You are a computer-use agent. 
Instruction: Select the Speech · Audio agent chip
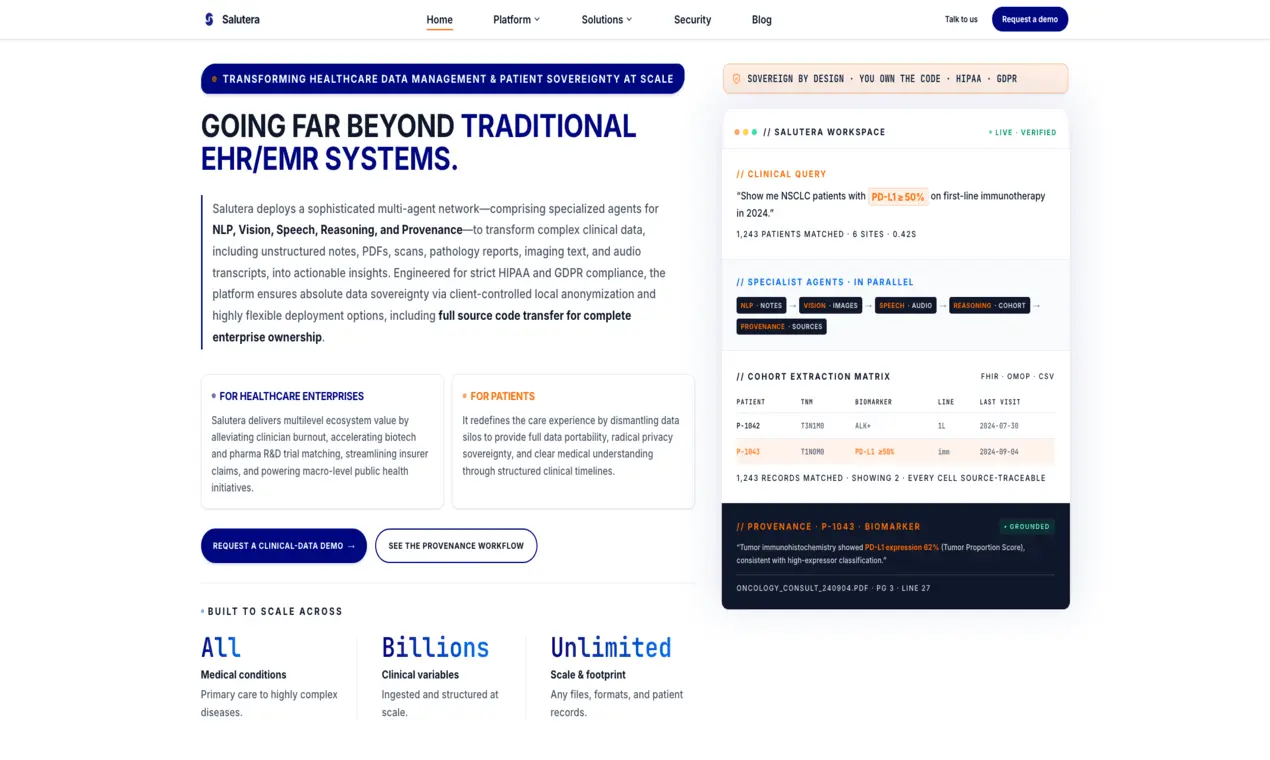905,305
